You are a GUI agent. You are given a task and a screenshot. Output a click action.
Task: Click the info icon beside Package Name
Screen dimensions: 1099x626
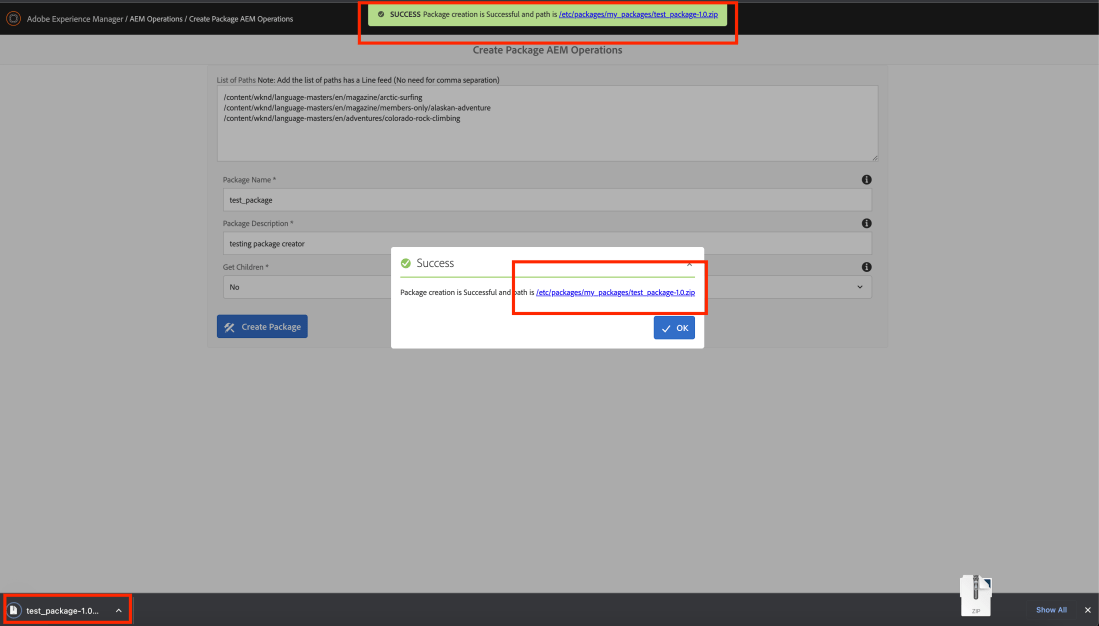[866, 180]
